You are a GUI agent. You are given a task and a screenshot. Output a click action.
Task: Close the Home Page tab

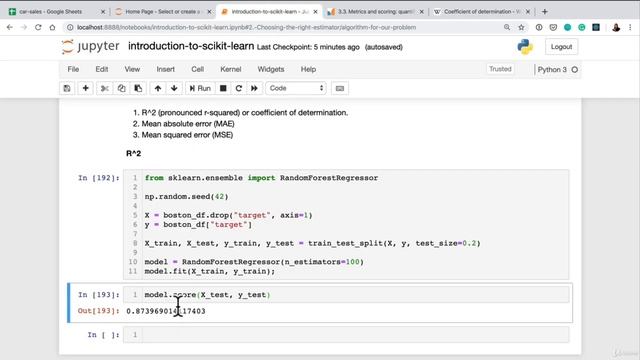[x=209, y=12]
